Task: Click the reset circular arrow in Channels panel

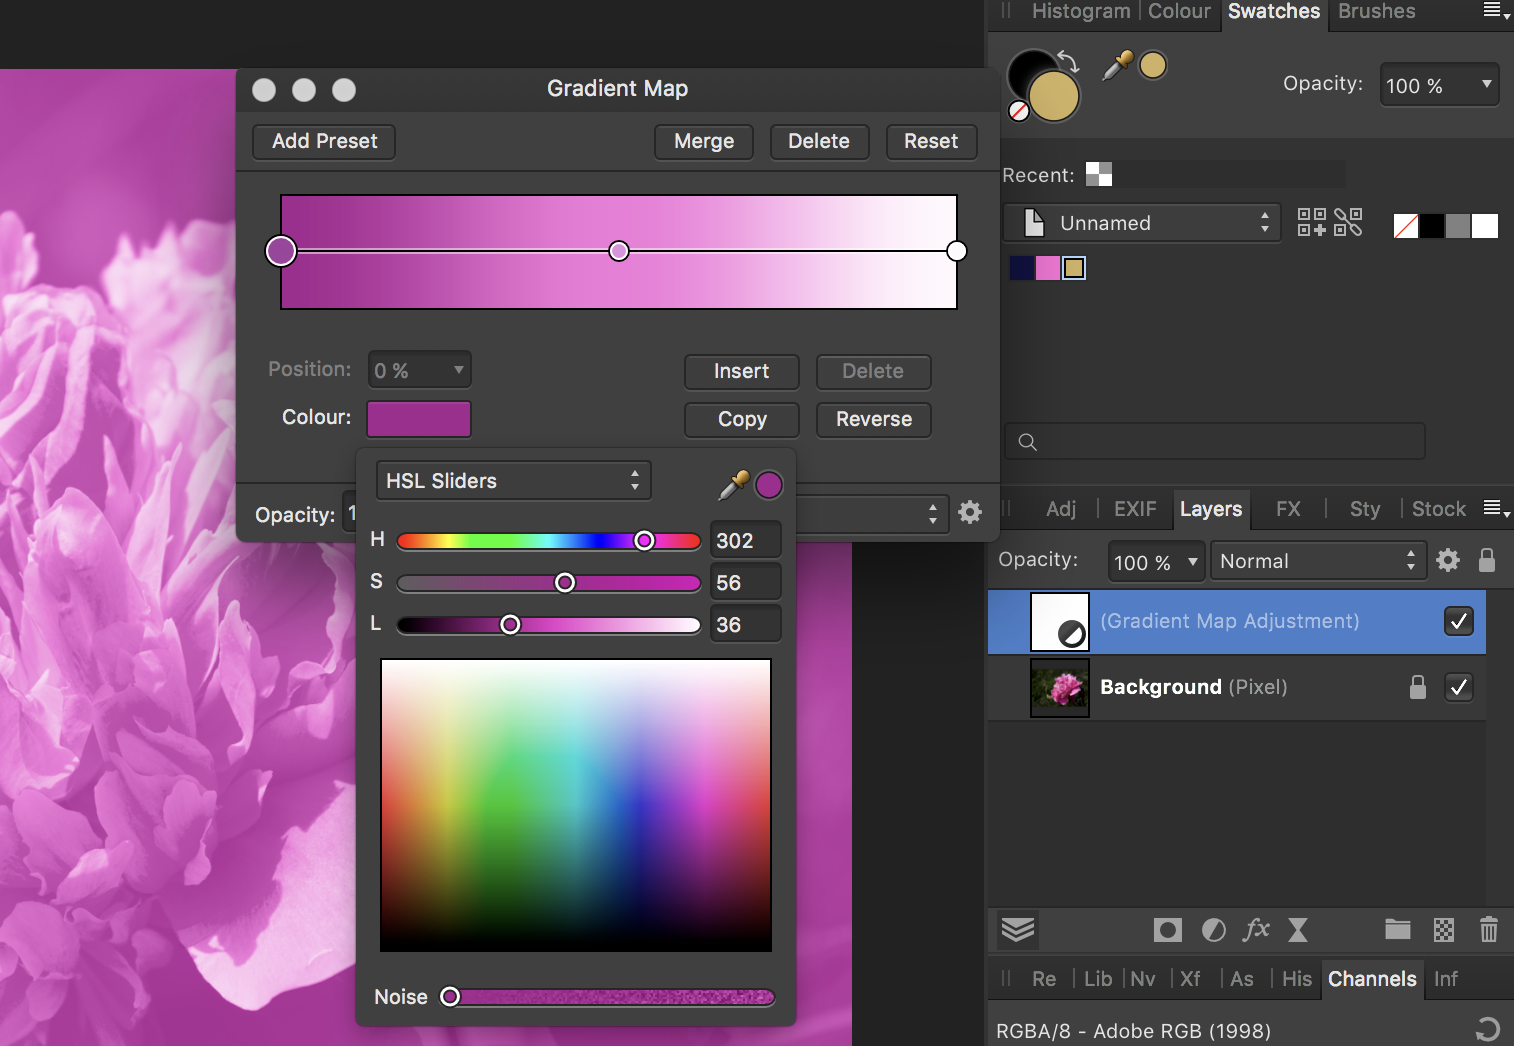Action: click(1488, 1029)
